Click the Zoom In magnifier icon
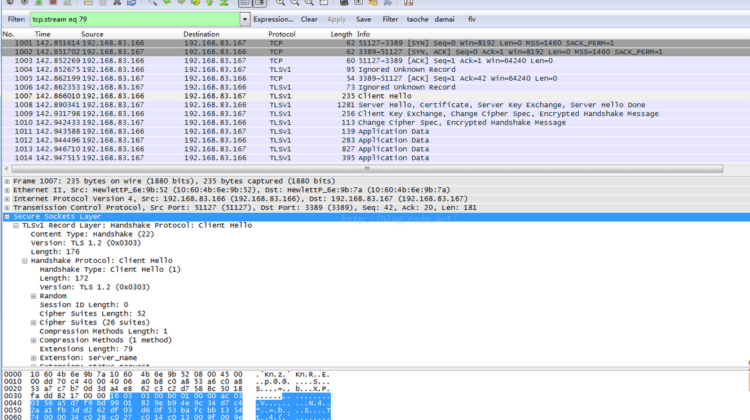Image resolution: width=750 pixels, height=420 pixels. (280, 2)
